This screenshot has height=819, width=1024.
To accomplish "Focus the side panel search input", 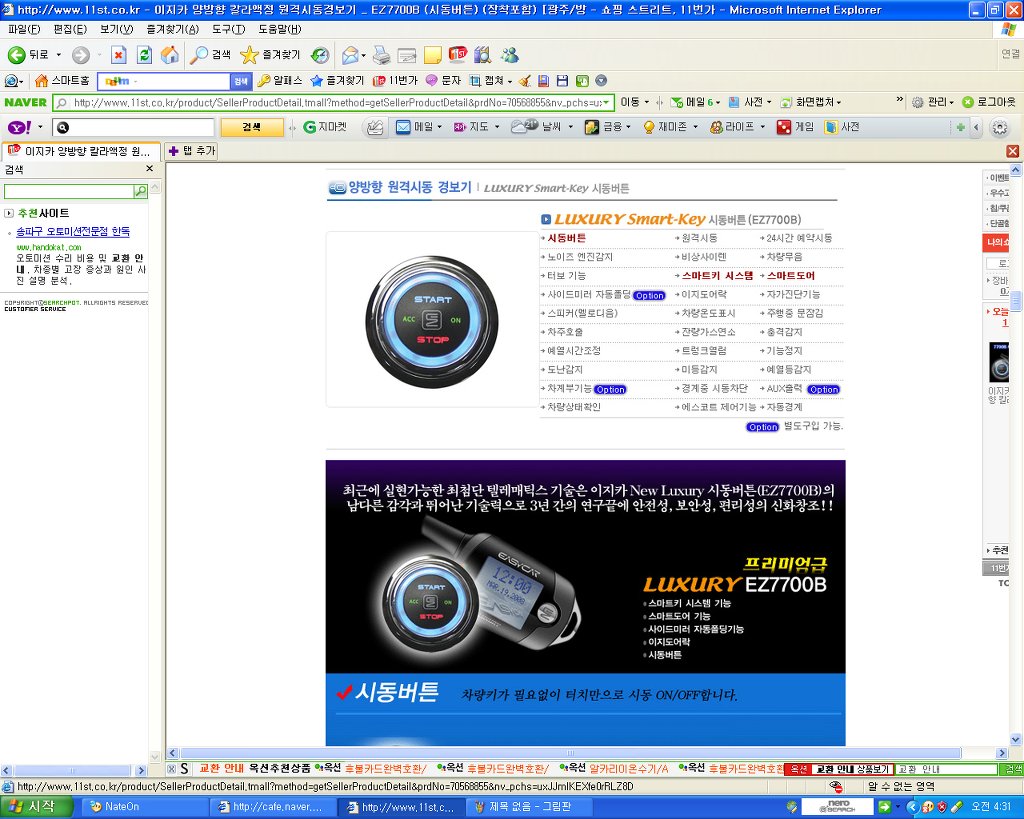I will click(69, 191).
